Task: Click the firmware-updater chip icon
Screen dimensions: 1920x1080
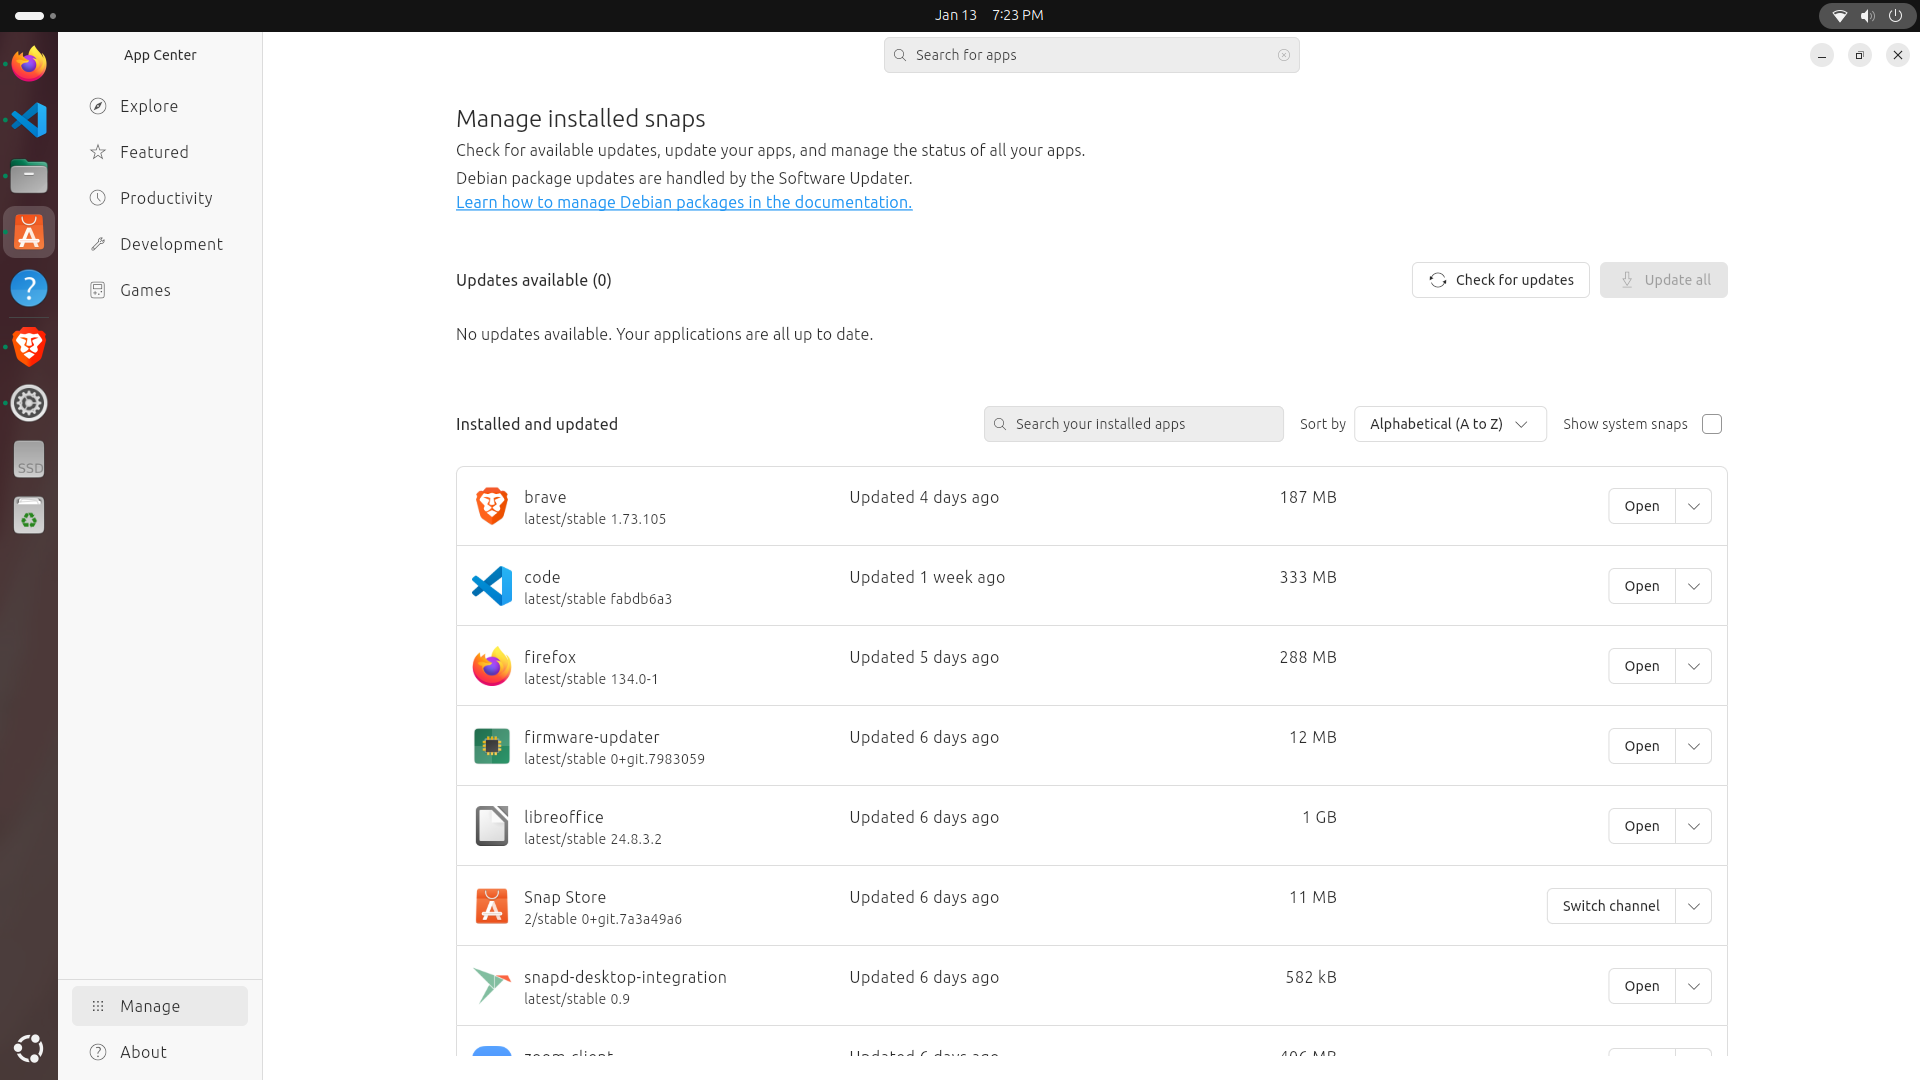Action: point(491,746)
